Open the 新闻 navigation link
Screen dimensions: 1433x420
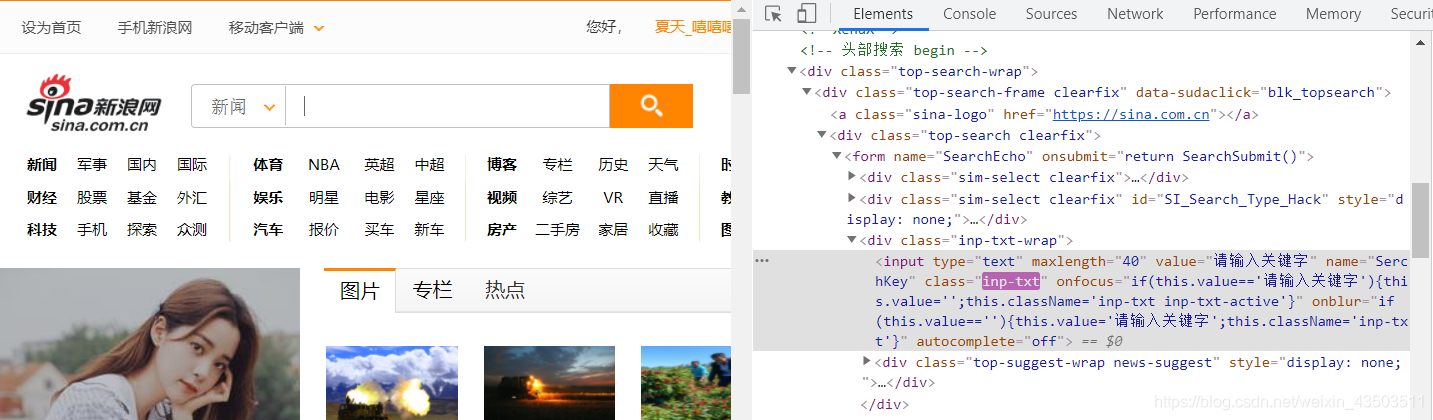pos(42,165)
